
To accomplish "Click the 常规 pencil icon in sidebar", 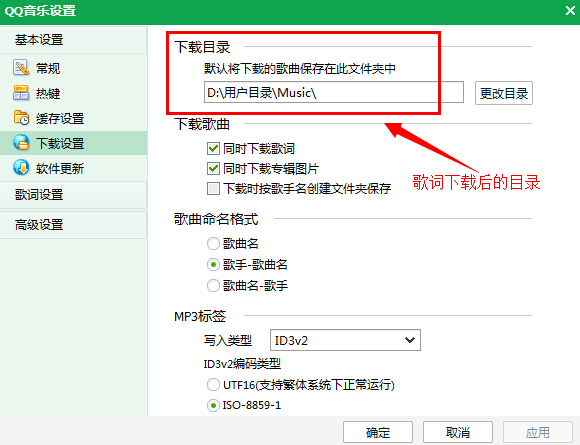I will coord(21,68).
